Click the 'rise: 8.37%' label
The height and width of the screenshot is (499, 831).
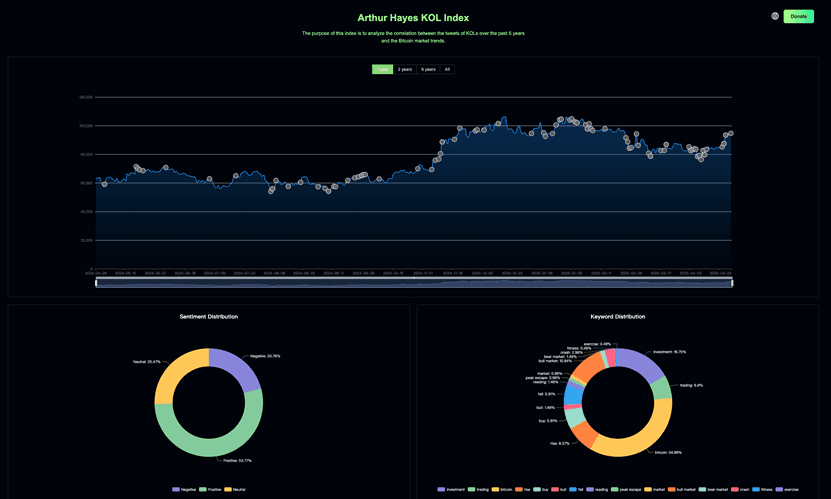coord(560,443)
